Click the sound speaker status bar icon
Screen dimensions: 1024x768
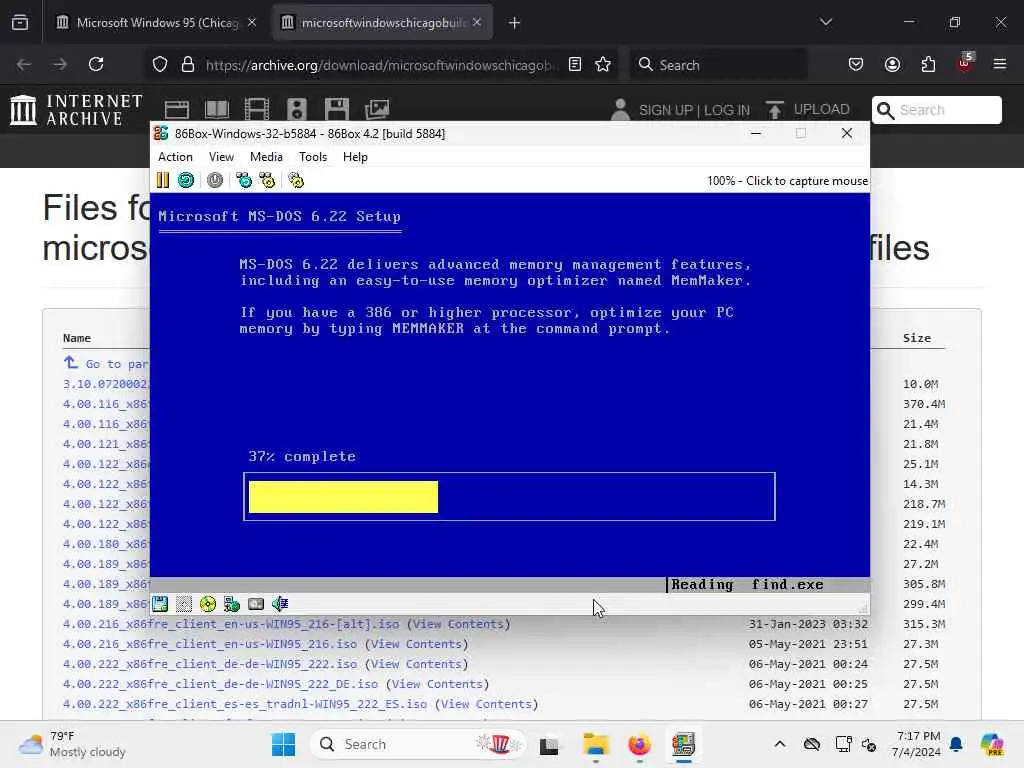tap(280, 604)
